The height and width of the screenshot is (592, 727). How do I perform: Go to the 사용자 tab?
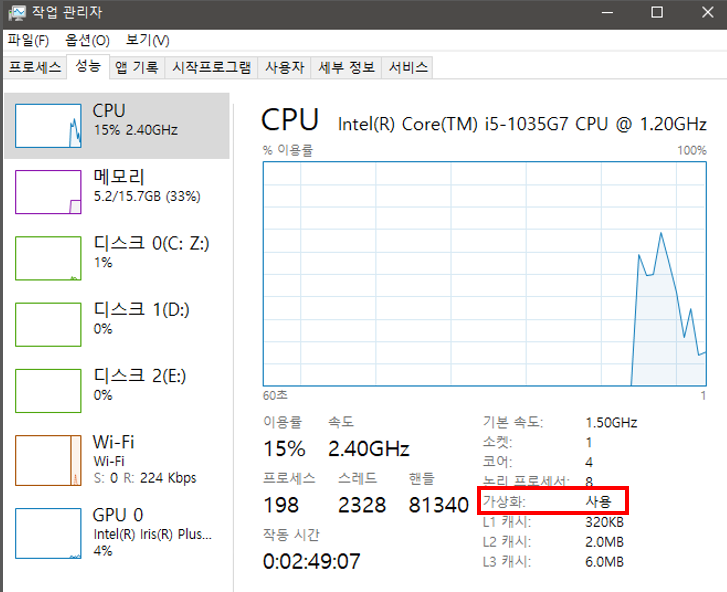284,68
